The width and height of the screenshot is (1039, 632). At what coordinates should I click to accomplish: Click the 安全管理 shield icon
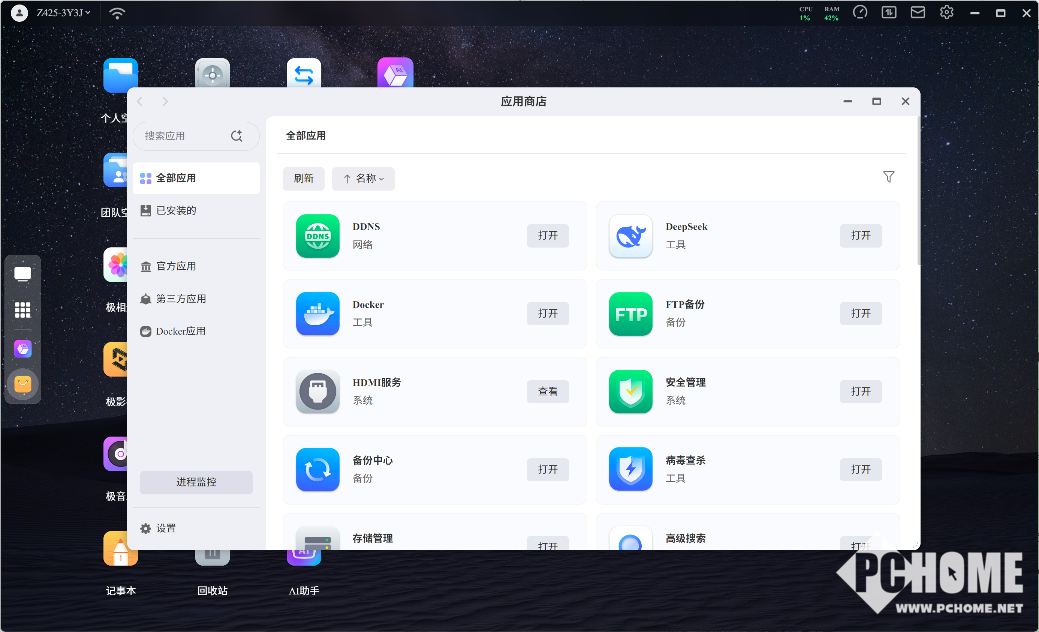(x=630, y=392)
